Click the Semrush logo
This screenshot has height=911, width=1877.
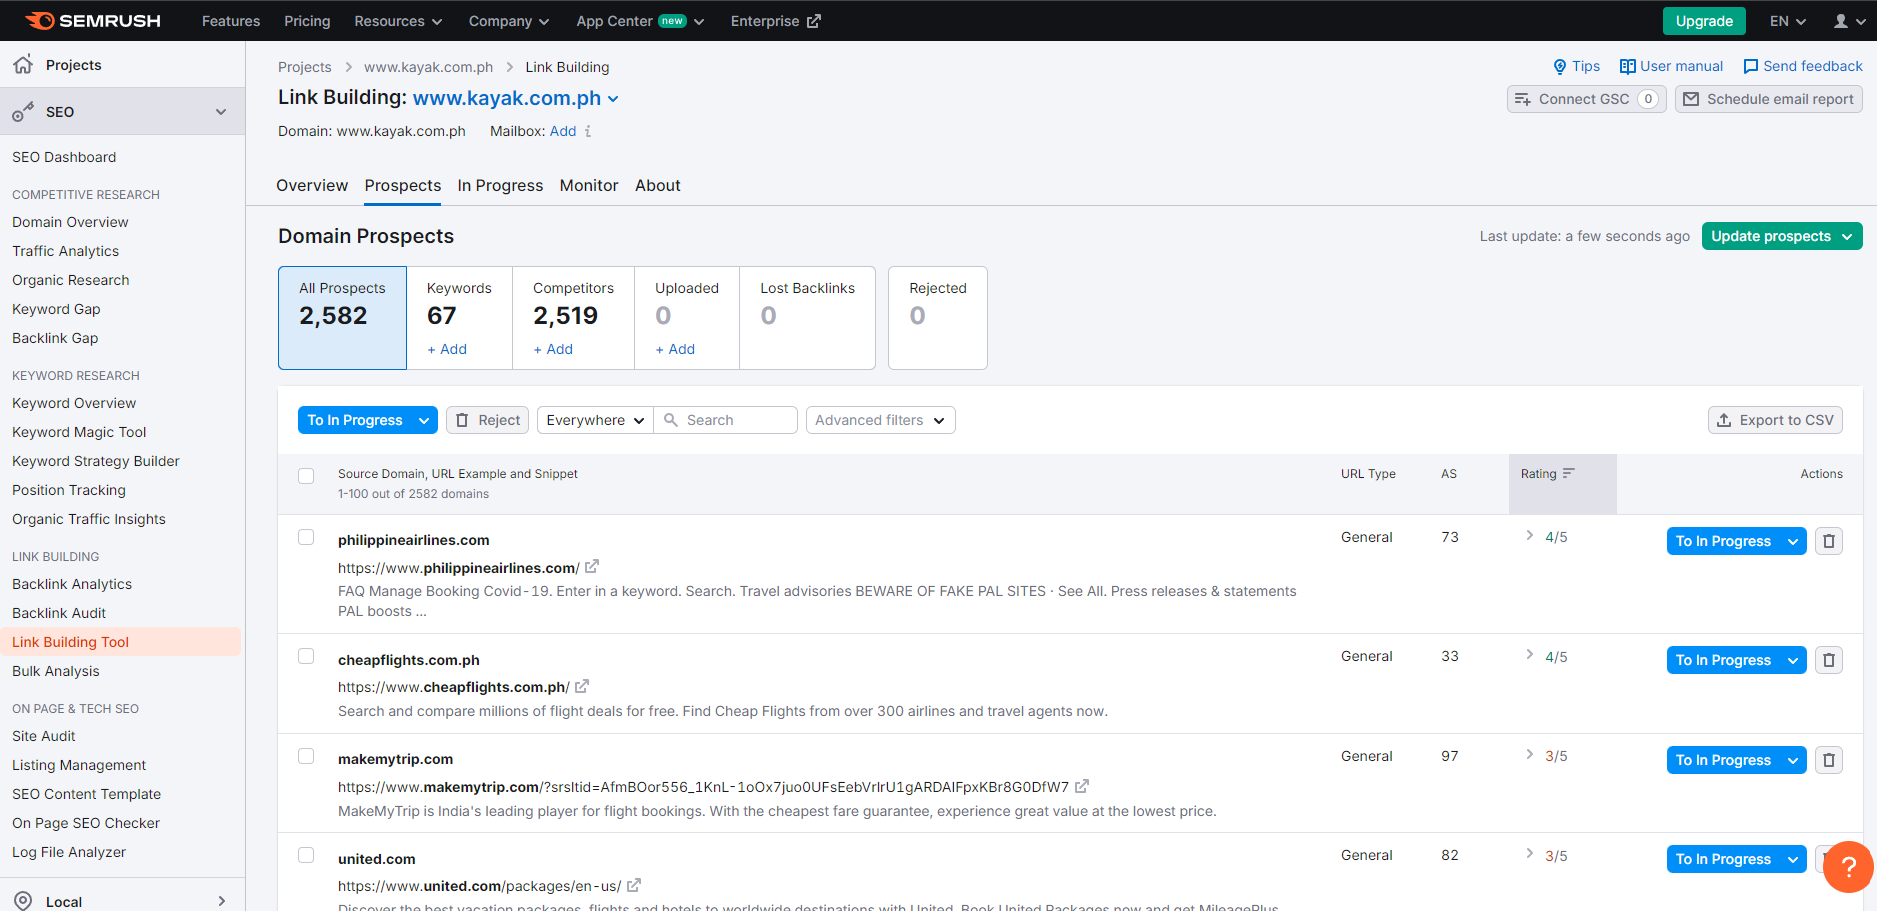pyautogui.click(x=92, y=21)
